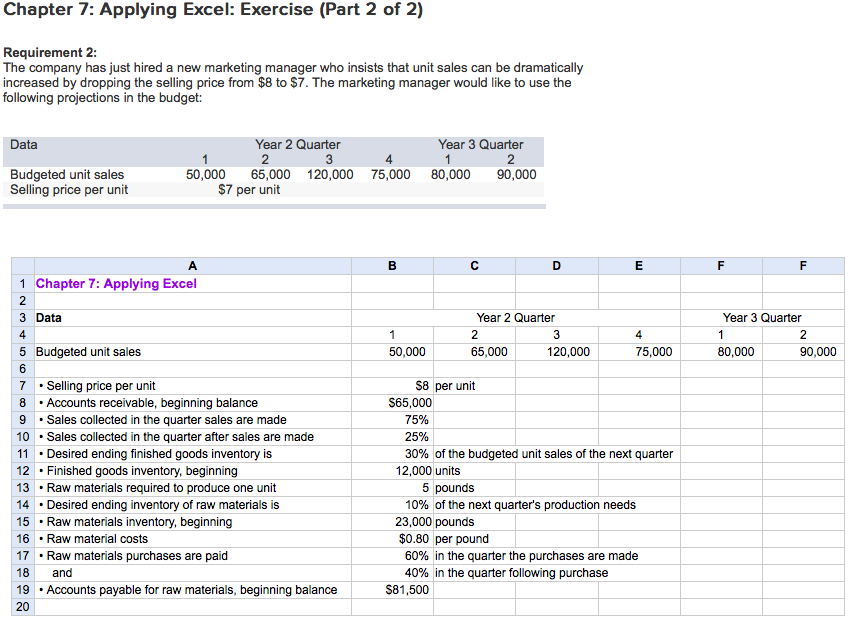The width and height of the screenshot is (854, 622).
Task: Select column header B
Action: point(391,265)
